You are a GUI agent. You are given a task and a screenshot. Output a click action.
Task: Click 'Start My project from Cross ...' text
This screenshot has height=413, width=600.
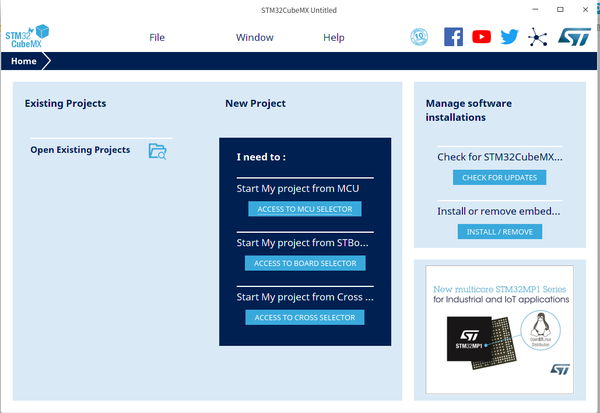pos(305,297)
